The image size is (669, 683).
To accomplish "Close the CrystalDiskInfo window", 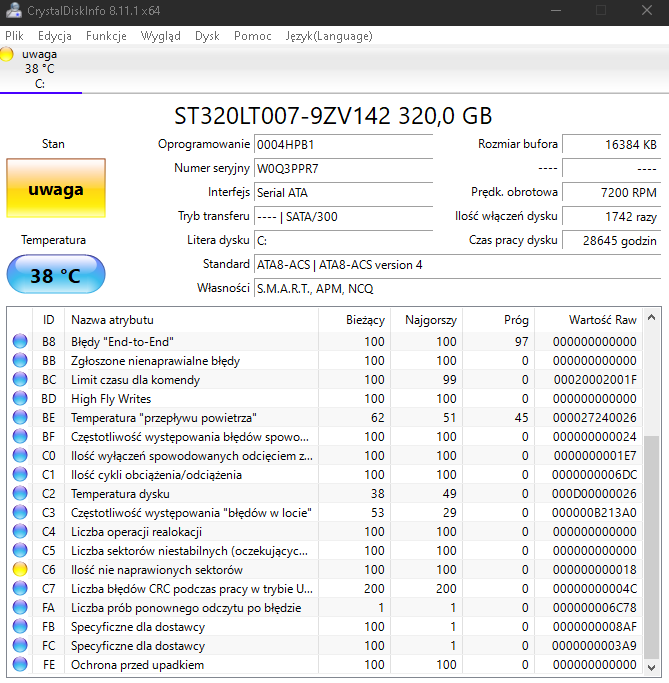I will tap(647, 10).
